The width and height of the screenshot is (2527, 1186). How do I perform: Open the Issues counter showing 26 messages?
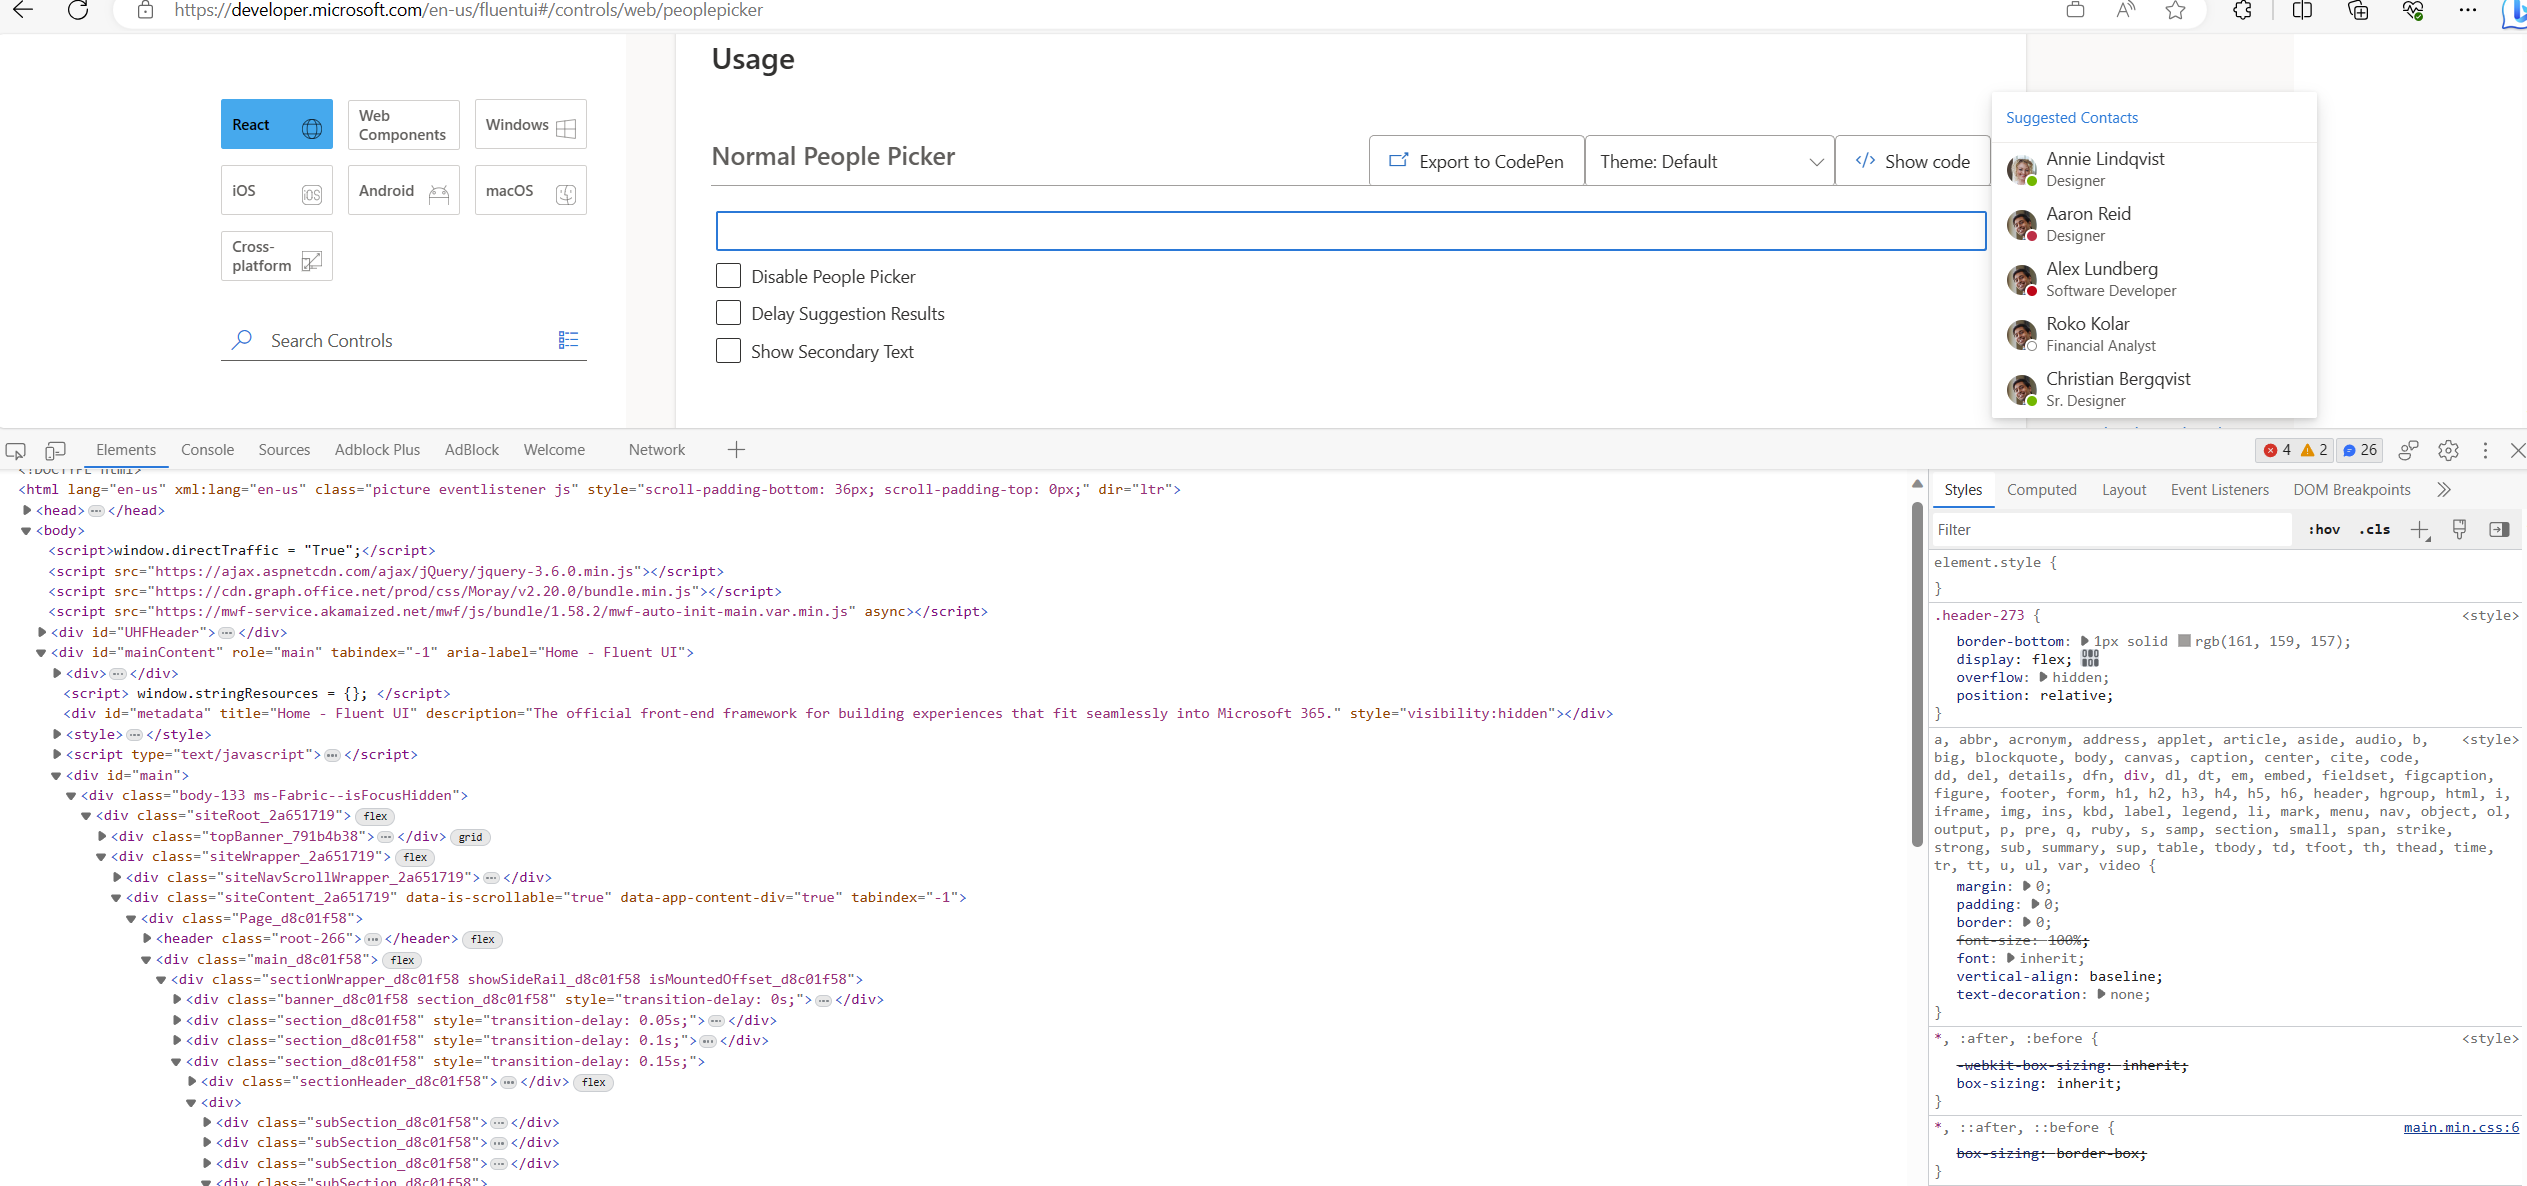click(x=2360, y=450)
